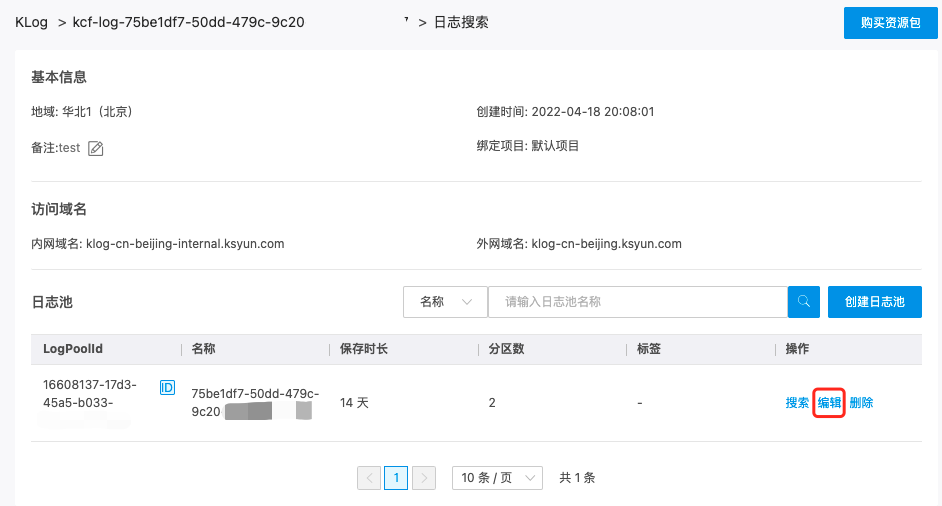Click the 购买资源包 button
Image resolution: width=942 pixels, height=506 pixels.
point(883,22)
